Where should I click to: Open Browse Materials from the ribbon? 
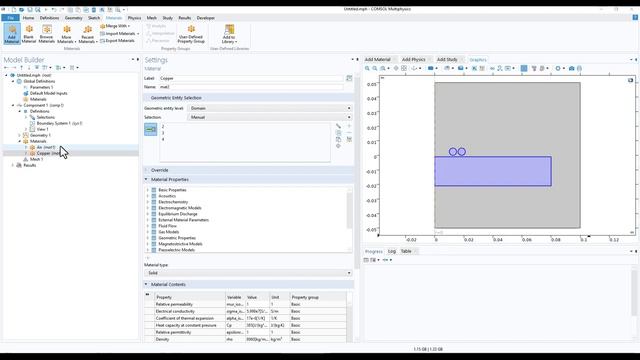click(47, 34)
